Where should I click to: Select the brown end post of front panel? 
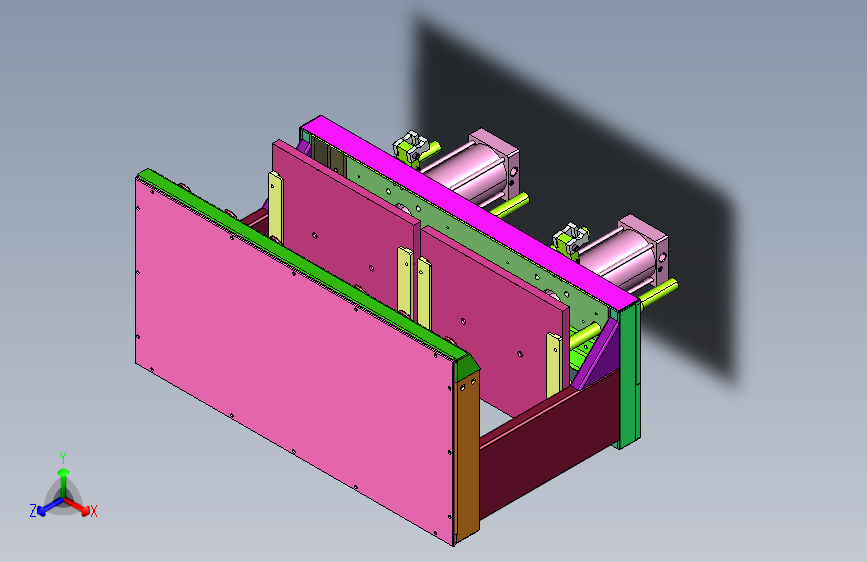pyautogui.click(x=467, y=456)
